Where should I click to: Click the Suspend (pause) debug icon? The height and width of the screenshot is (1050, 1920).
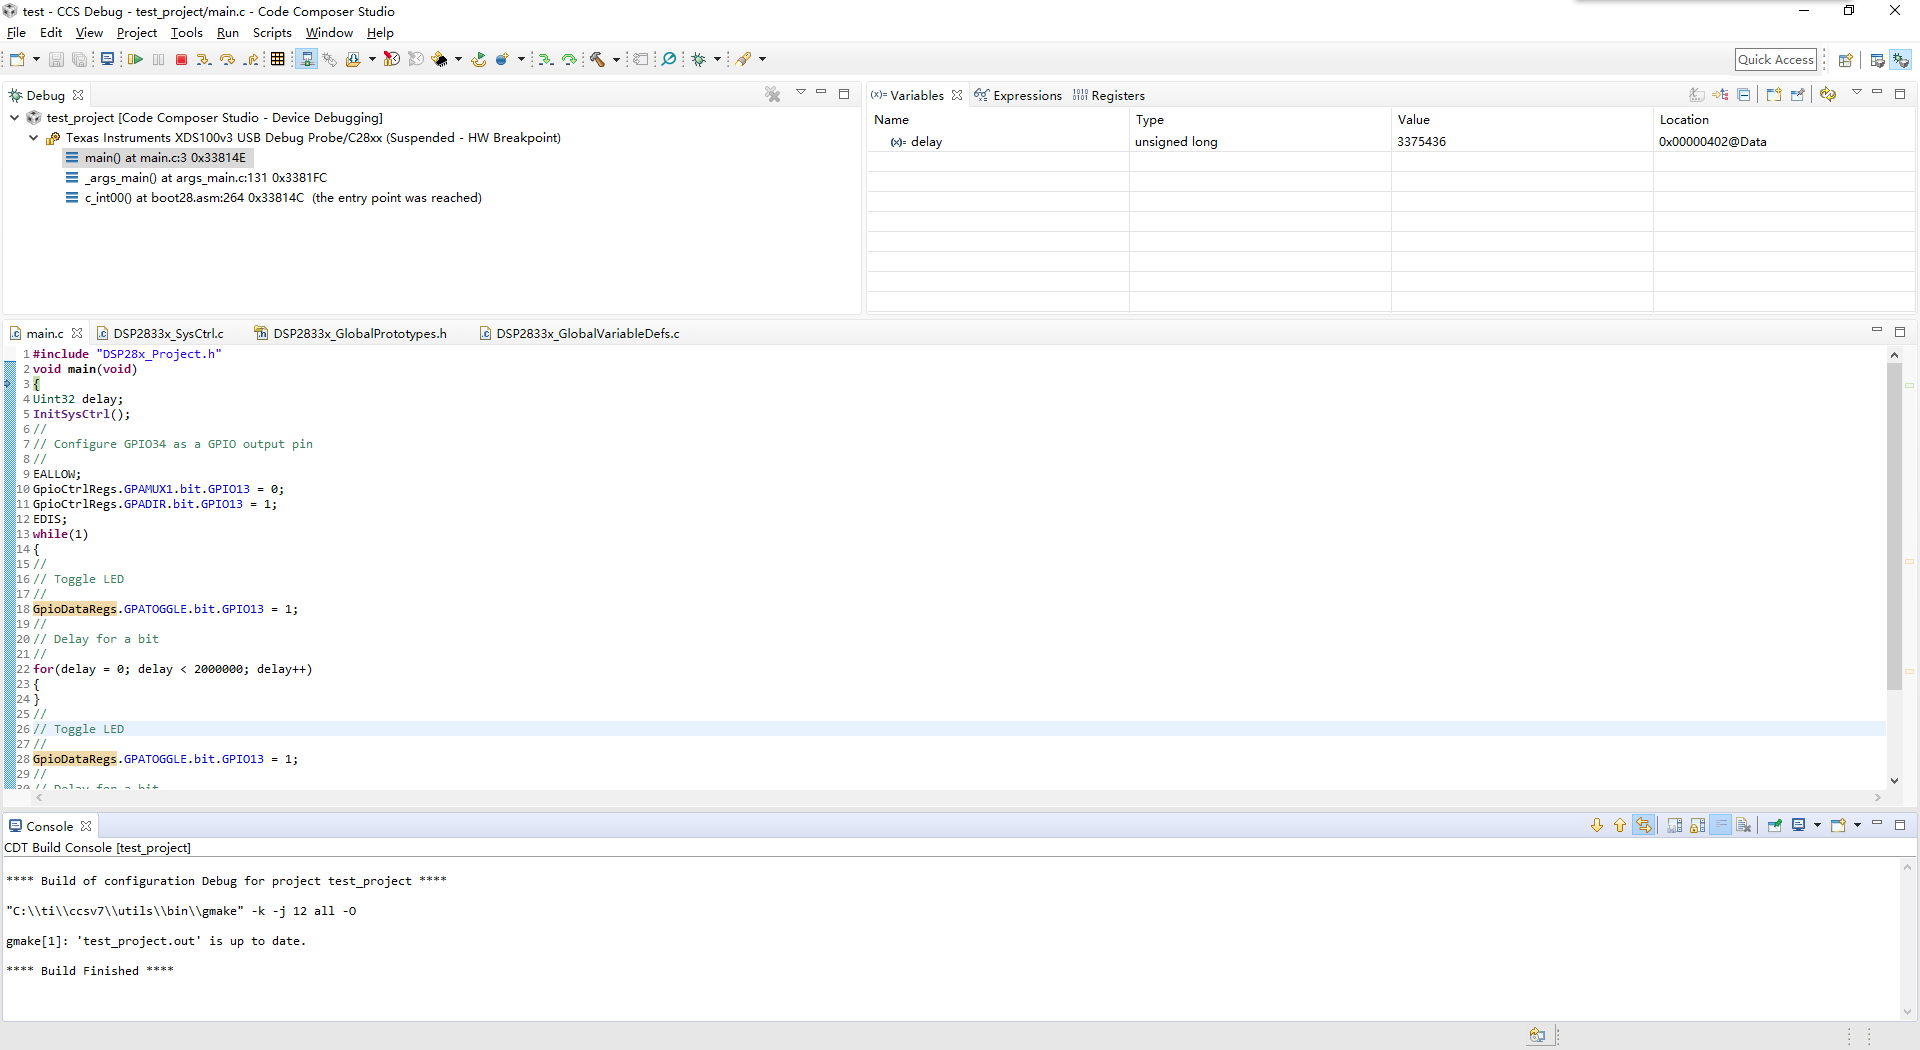tap(158, 60)
